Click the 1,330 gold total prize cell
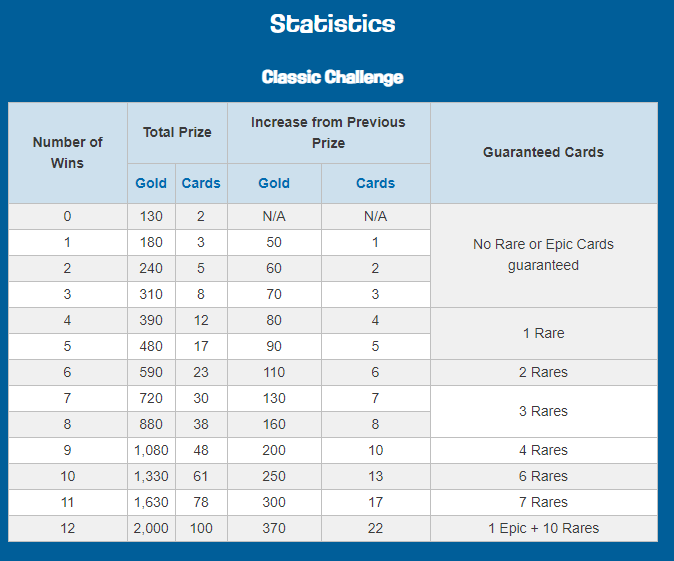The width and height of the screenshot is (674, 561). [x=151, y=476]
